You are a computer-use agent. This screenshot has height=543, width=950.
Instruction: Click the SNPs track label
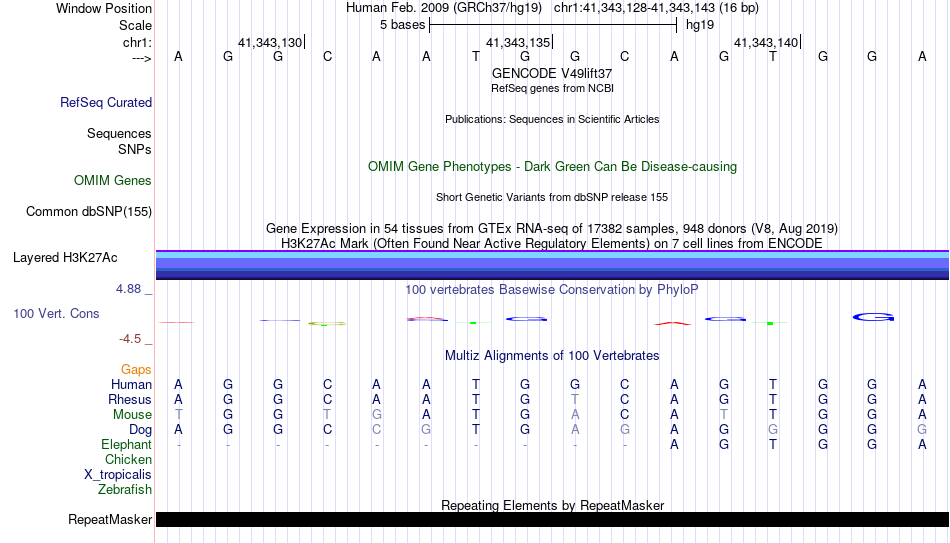(x=135, y=149)
